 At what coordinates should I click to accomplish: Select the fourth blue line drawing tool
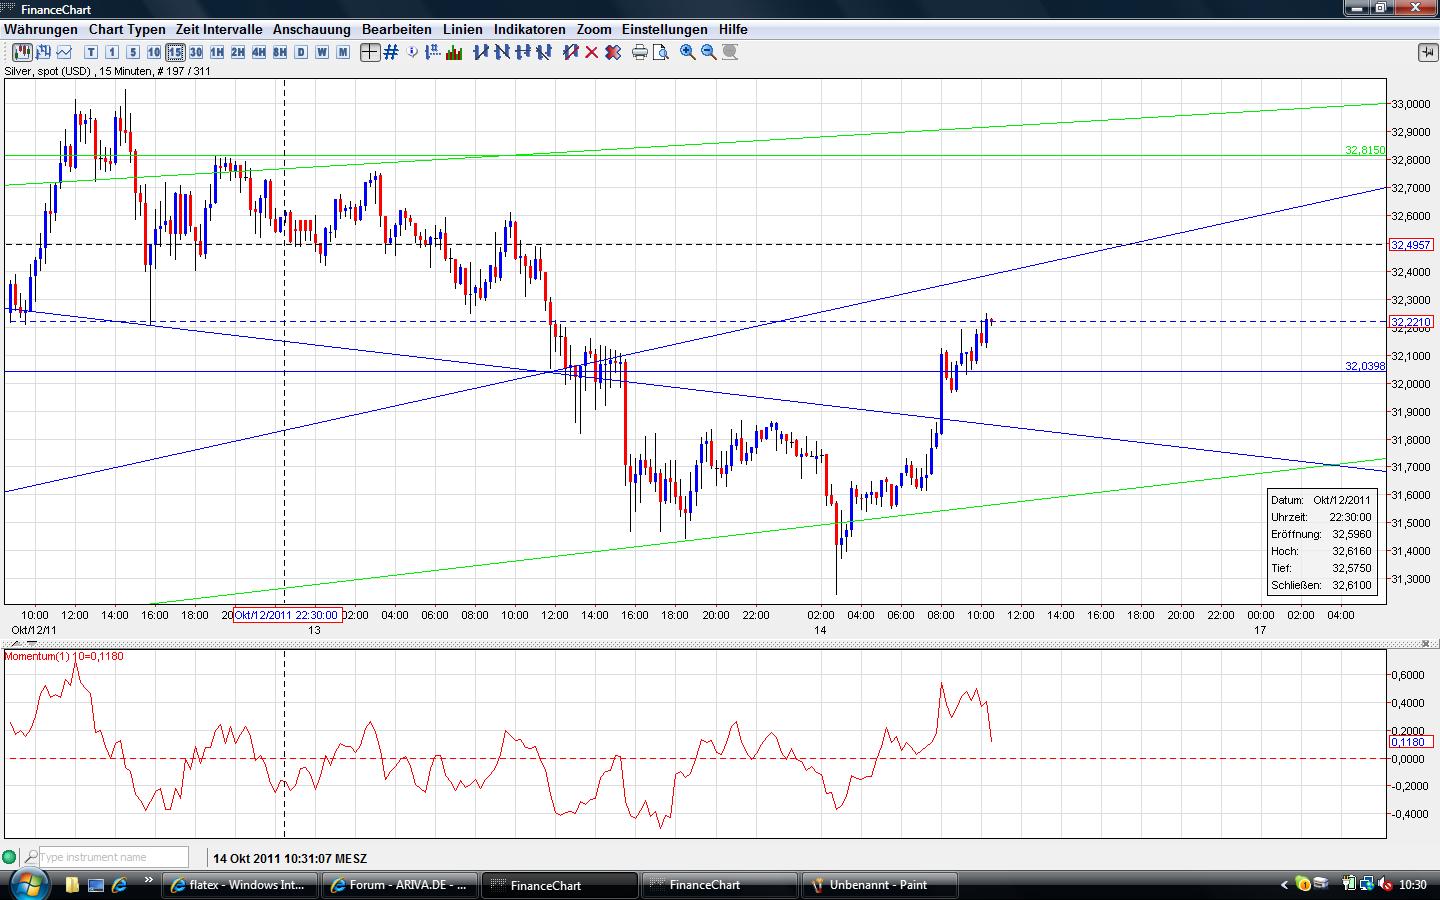[543, 52]
